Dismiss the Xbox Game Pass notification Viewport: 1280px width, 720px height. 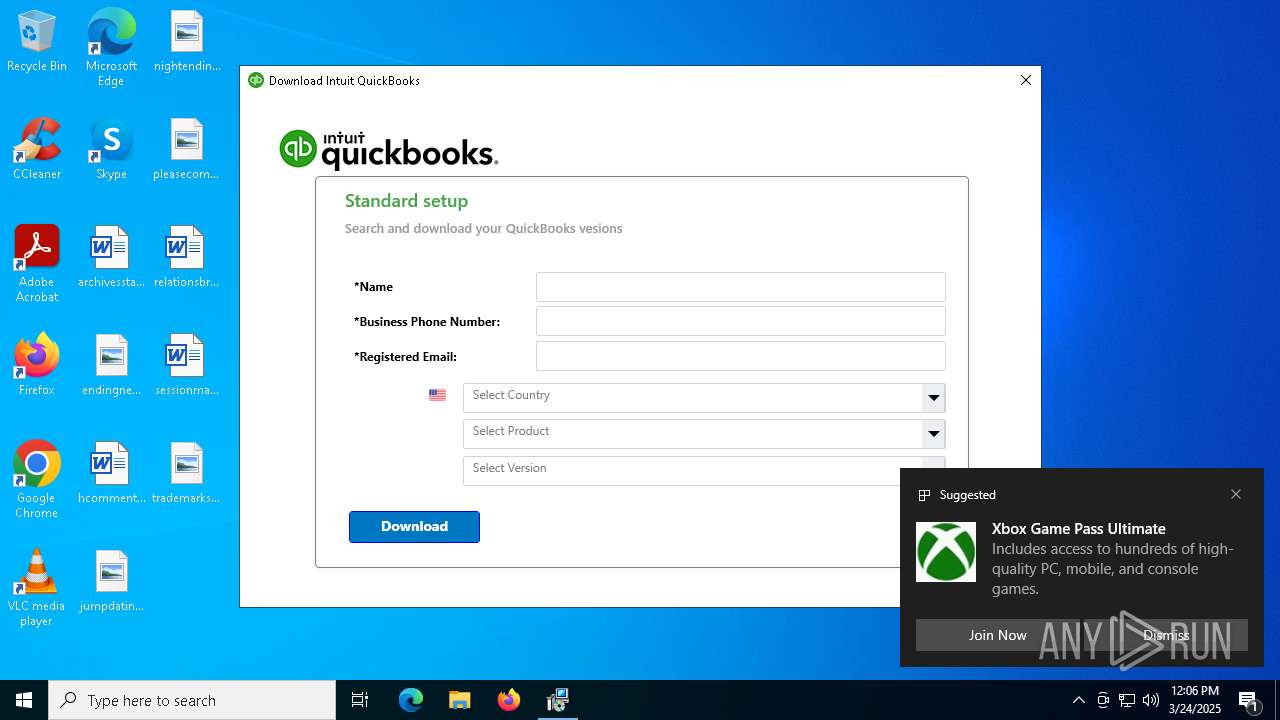(x=1166, y=635)
